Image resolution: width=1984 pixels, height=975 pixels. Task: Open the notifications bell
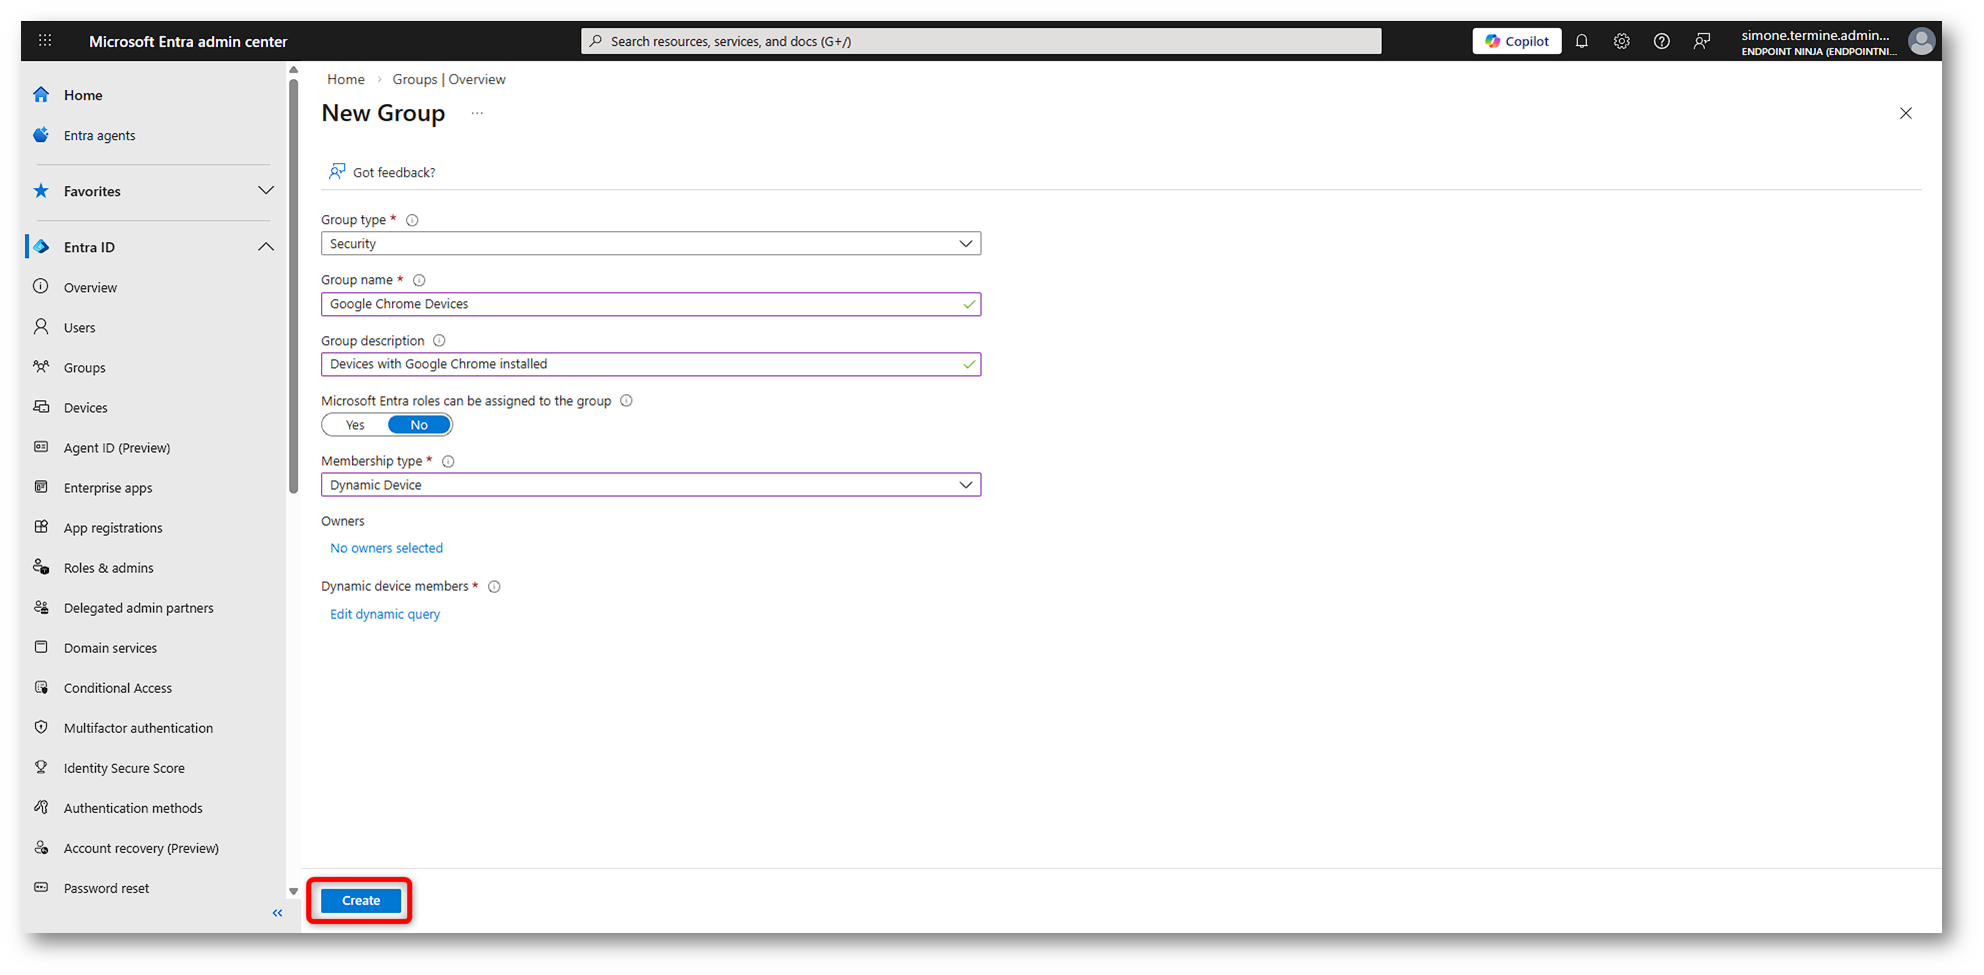pyautogui.click(x=1582, y=41)
